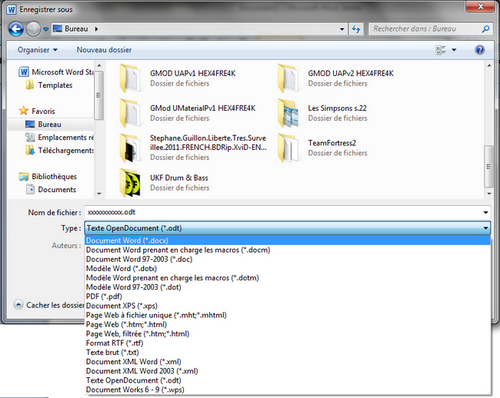Image resolution: width=500 pixels, height=398 pixels.
Task: Choose Document Word prenant en charge macros (*.docm)
Action: pos(287,250)
